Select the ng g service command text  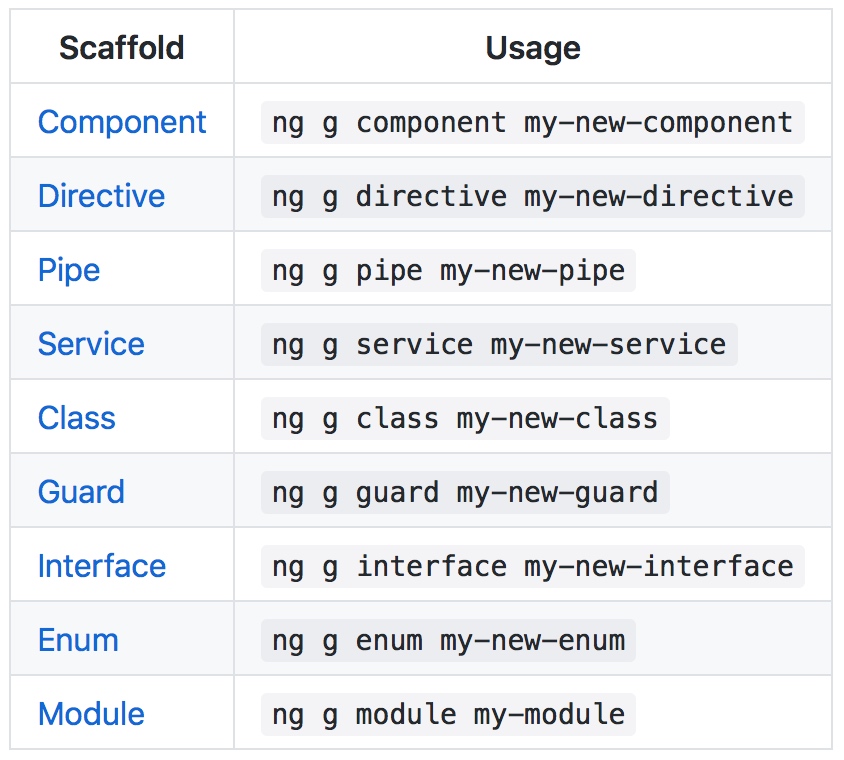coord(499,344)
